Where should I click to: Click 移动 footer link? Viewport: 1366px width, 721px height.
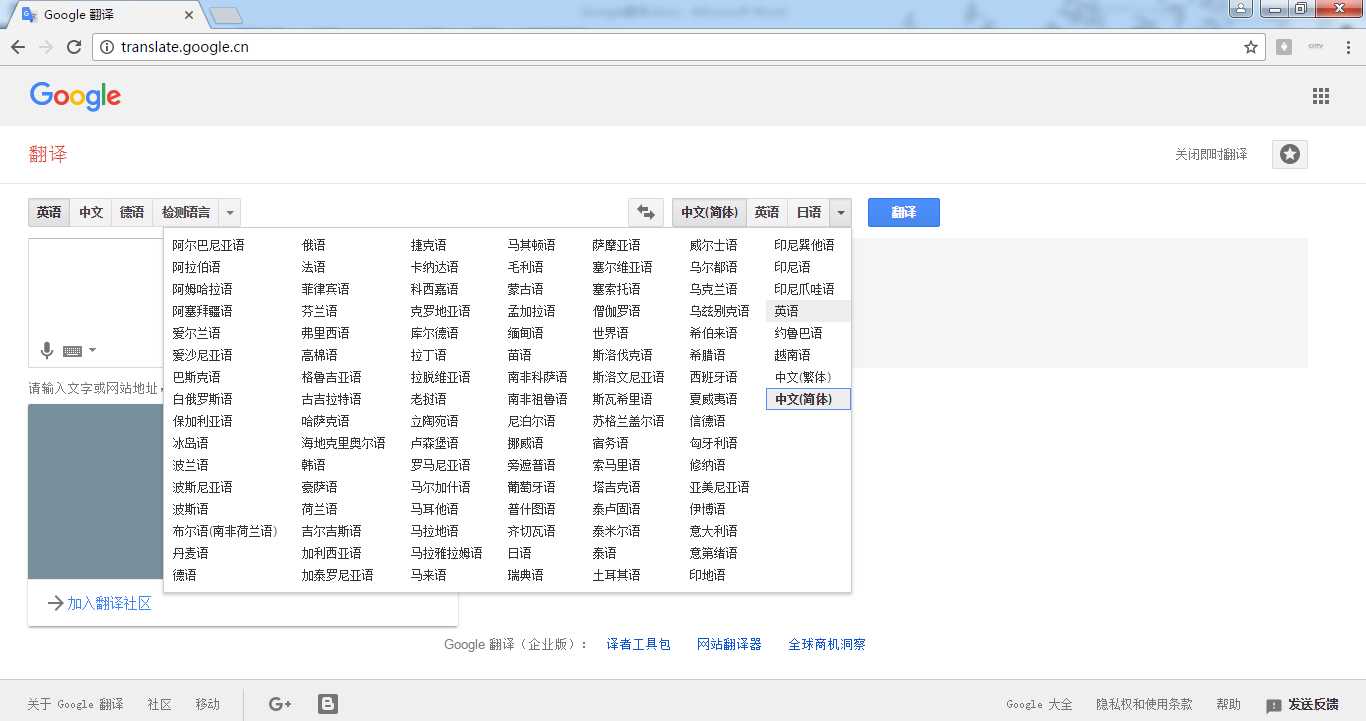pyautogui.click(x=207, y=704)
